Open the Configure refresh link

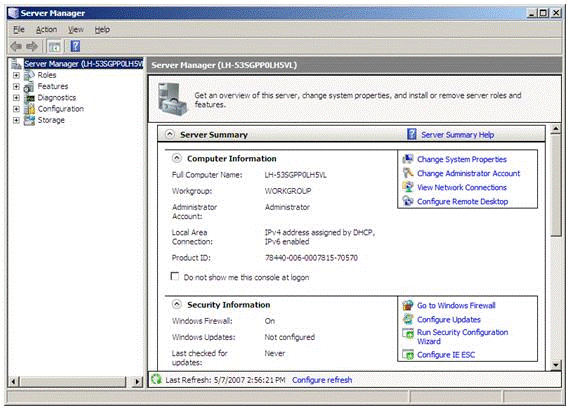click(x=322, y=380)
